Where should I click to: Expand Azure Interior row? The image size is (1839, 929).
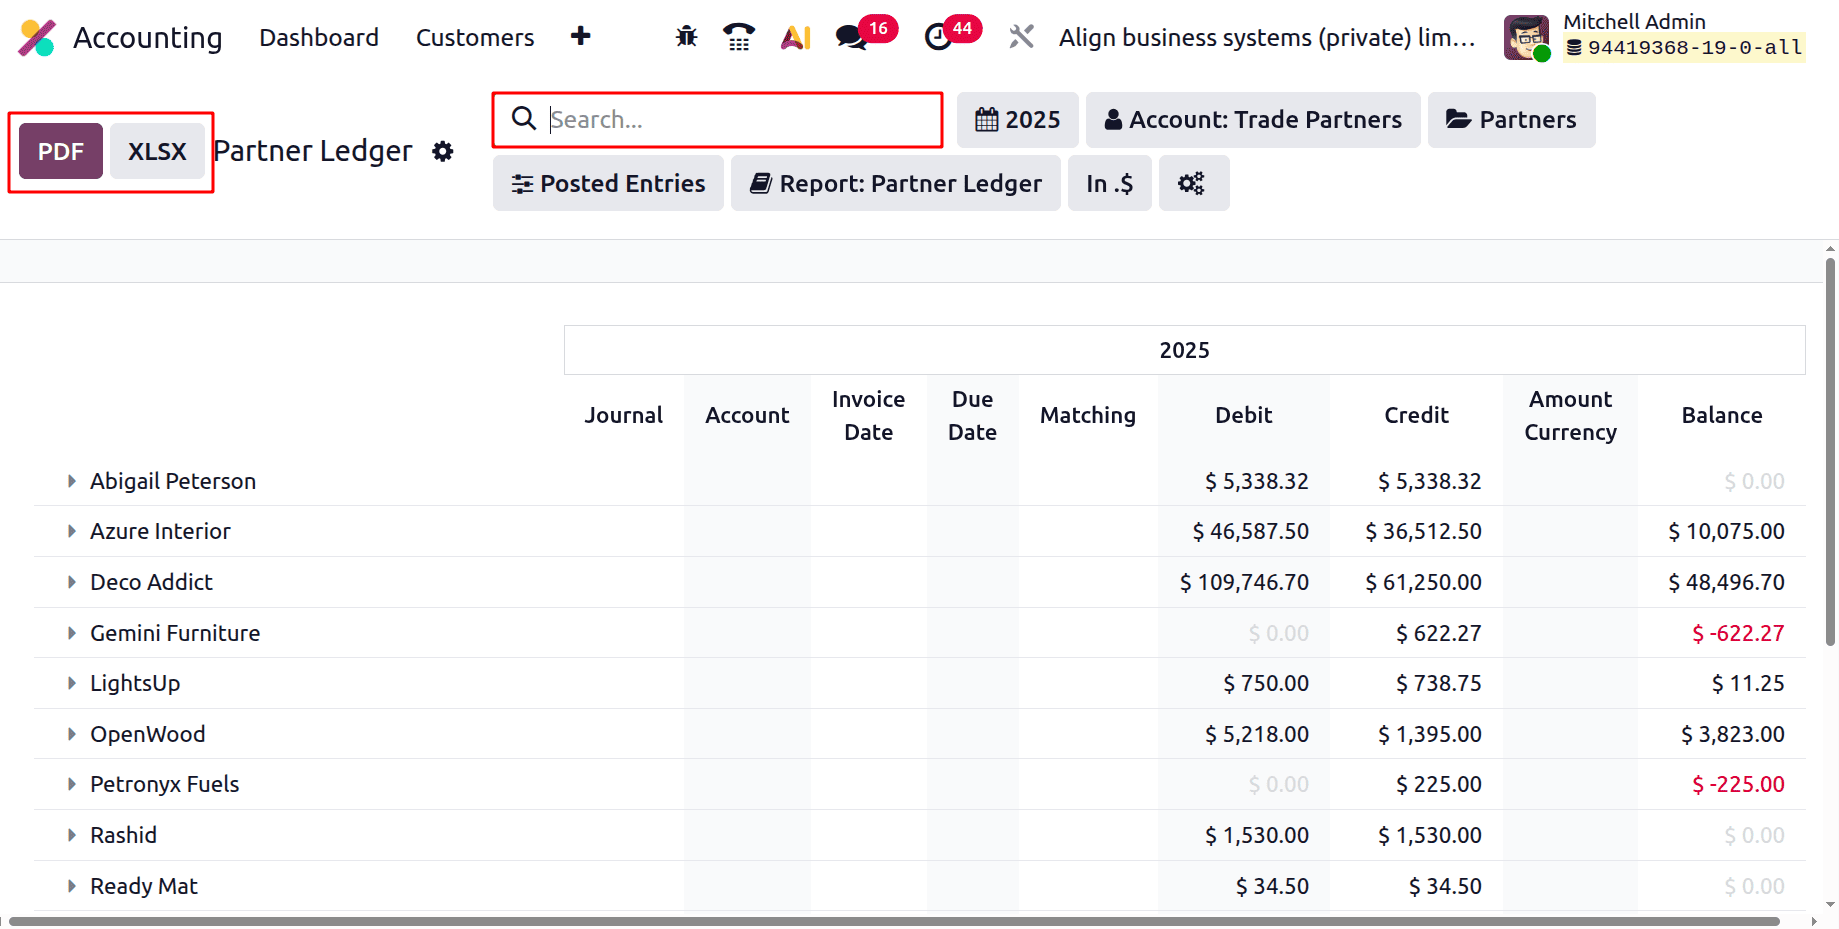72,531
